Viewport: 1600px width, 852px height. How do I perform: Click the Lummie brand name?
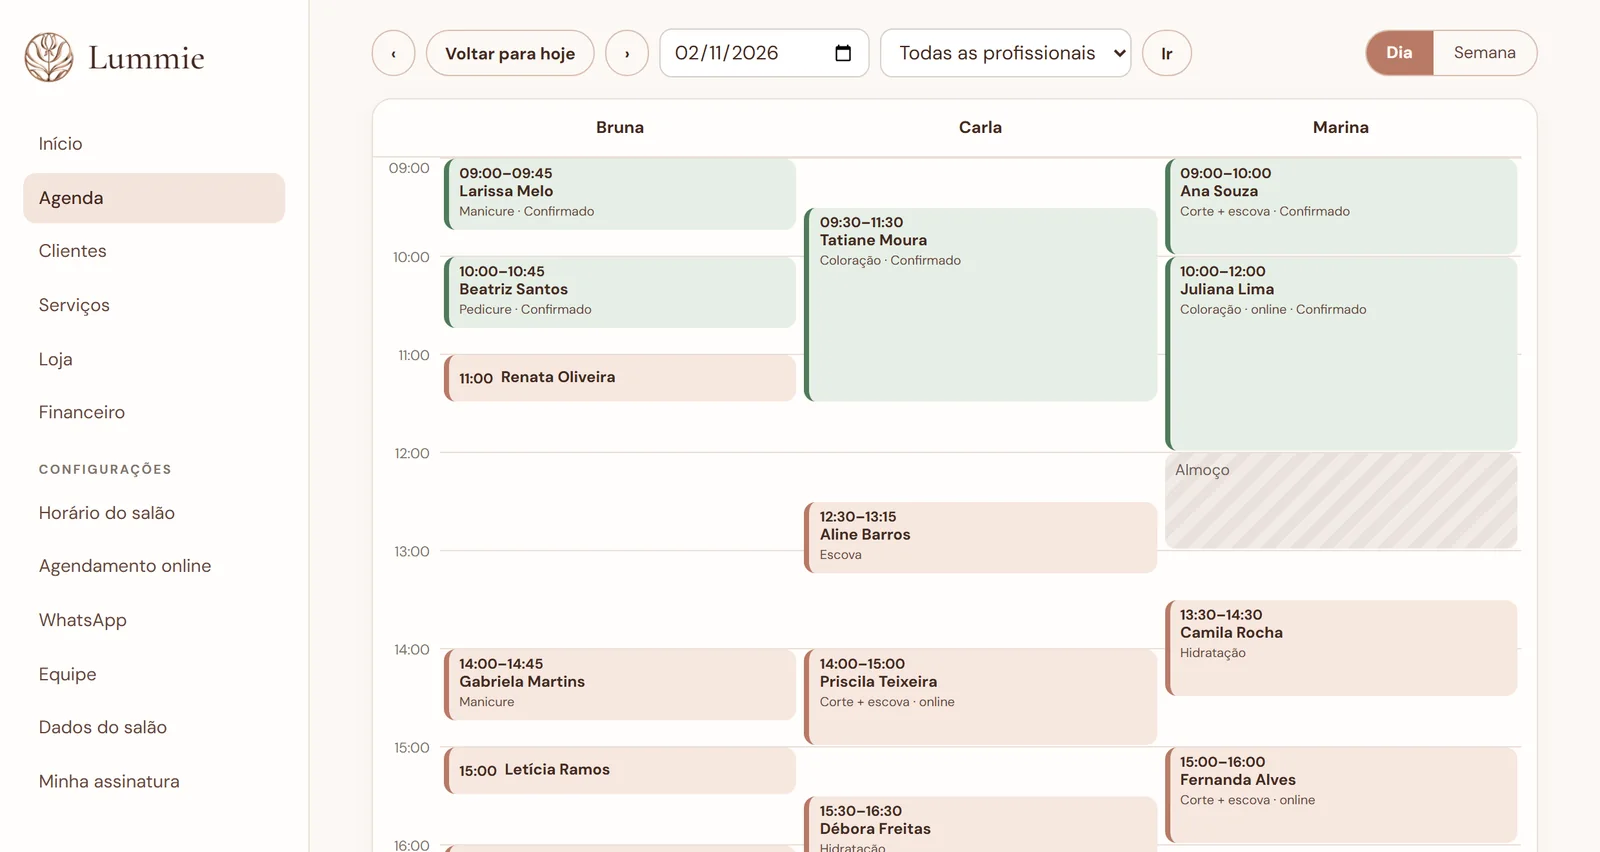(x=146, y=58)
